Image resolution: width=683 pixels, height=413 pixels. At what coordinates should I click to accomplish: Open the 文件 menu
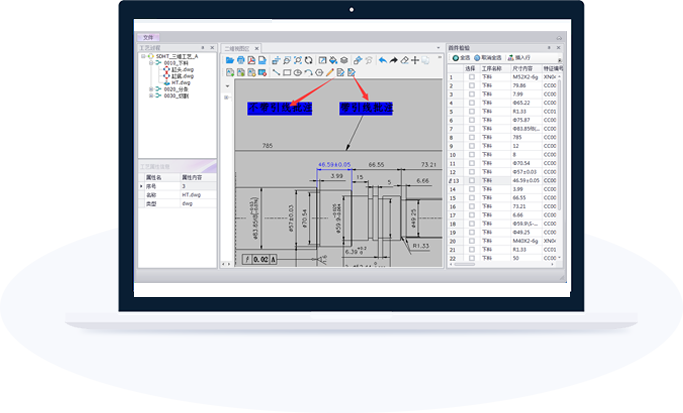pos(149,37)
